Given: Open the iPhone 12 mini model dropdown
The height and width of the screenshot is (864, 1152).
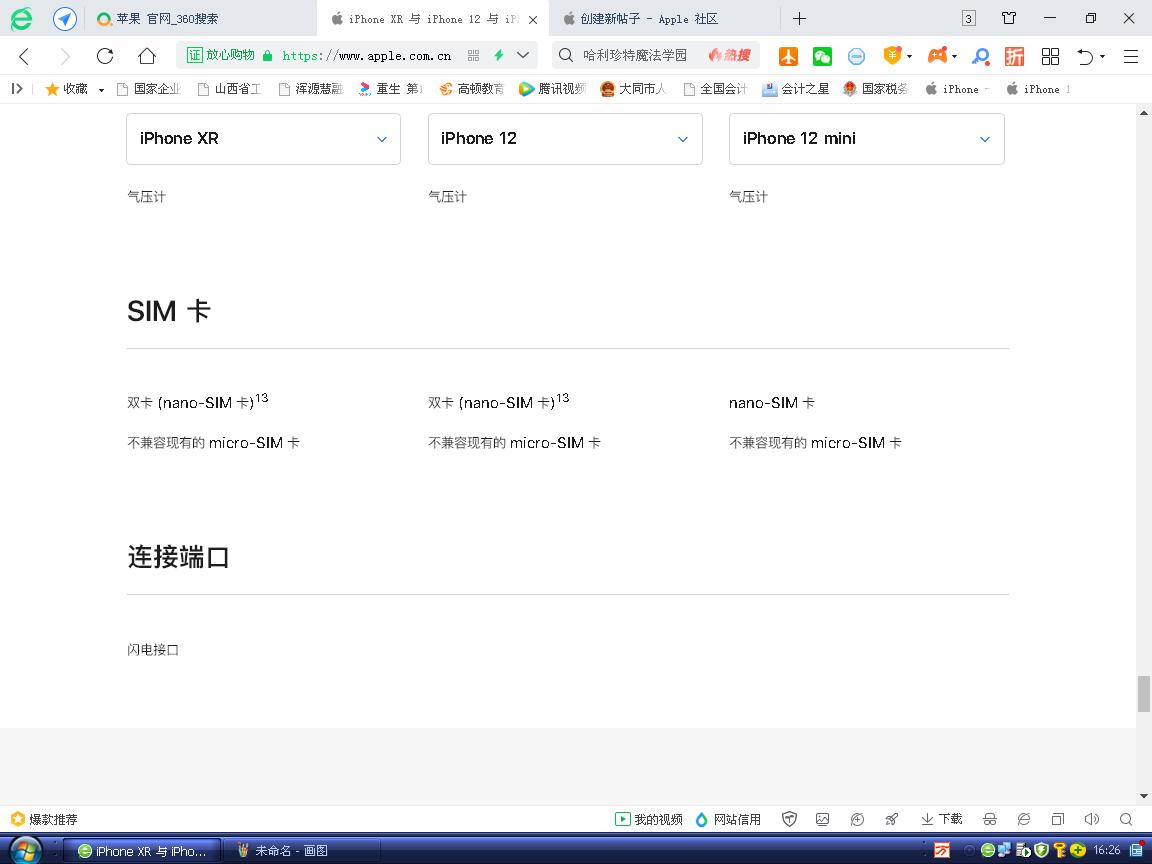Looking at the screenshot, I should pyautogui.click(x=866, y=139).
